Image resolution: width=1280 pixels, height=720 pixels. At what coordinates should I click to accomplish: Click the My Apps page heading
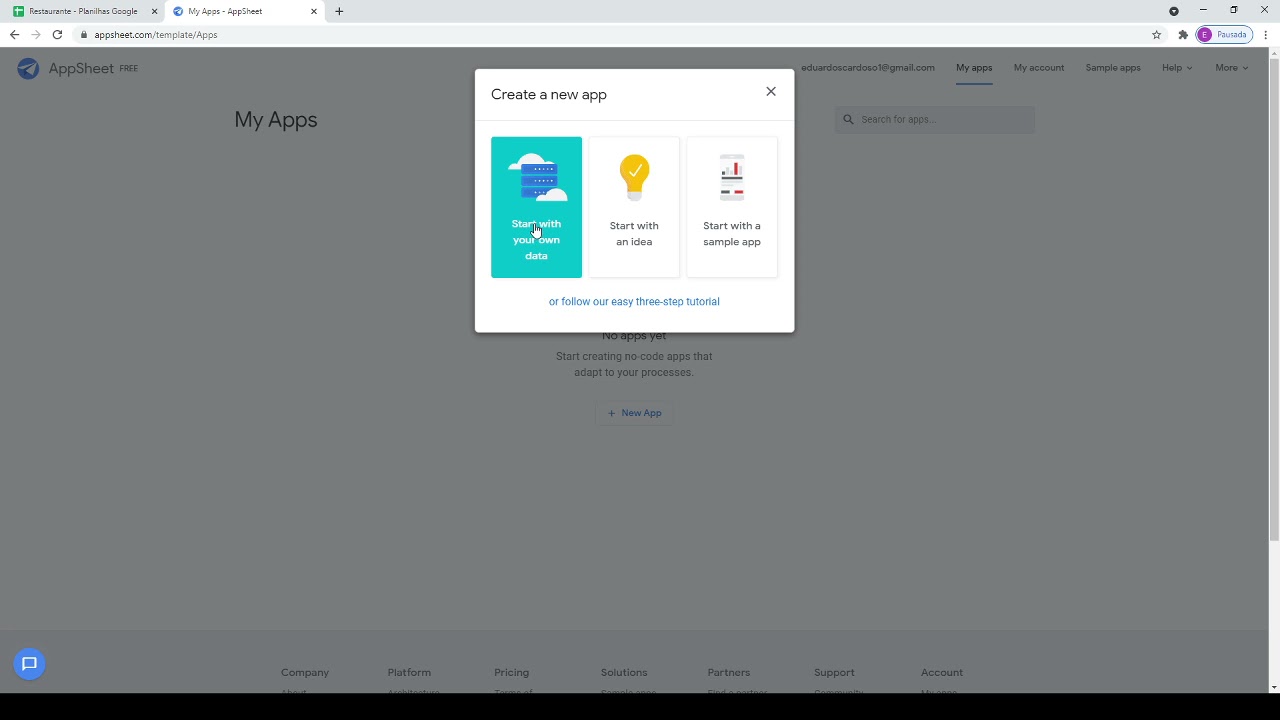(276, 120)
